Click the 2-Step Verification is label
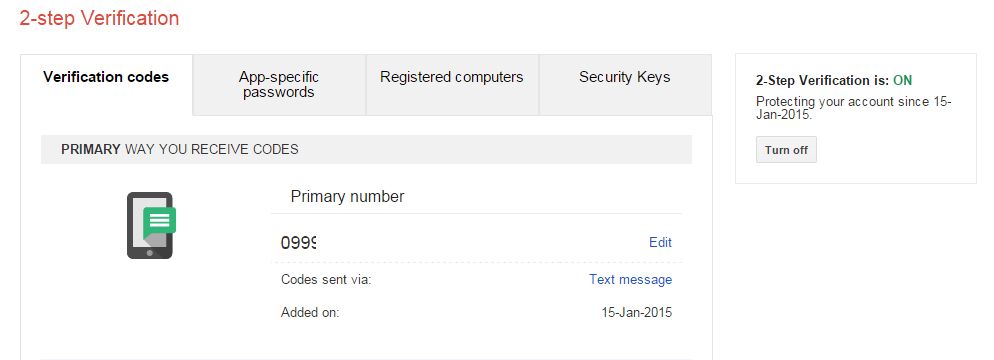994x360 pixels. [823, 80]
